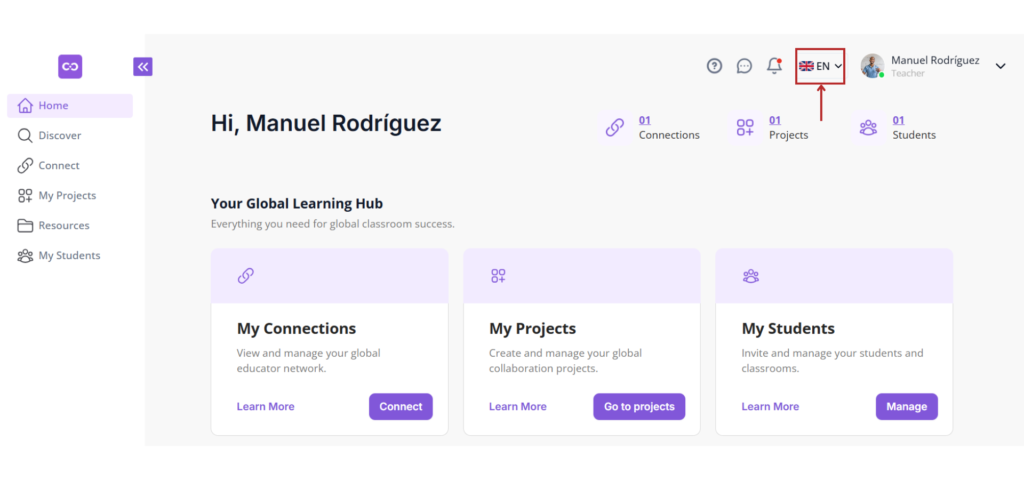This screenshot has height=480, width=1024.
Task: Click the Go to projects button
Action: [x=639, y=407]
